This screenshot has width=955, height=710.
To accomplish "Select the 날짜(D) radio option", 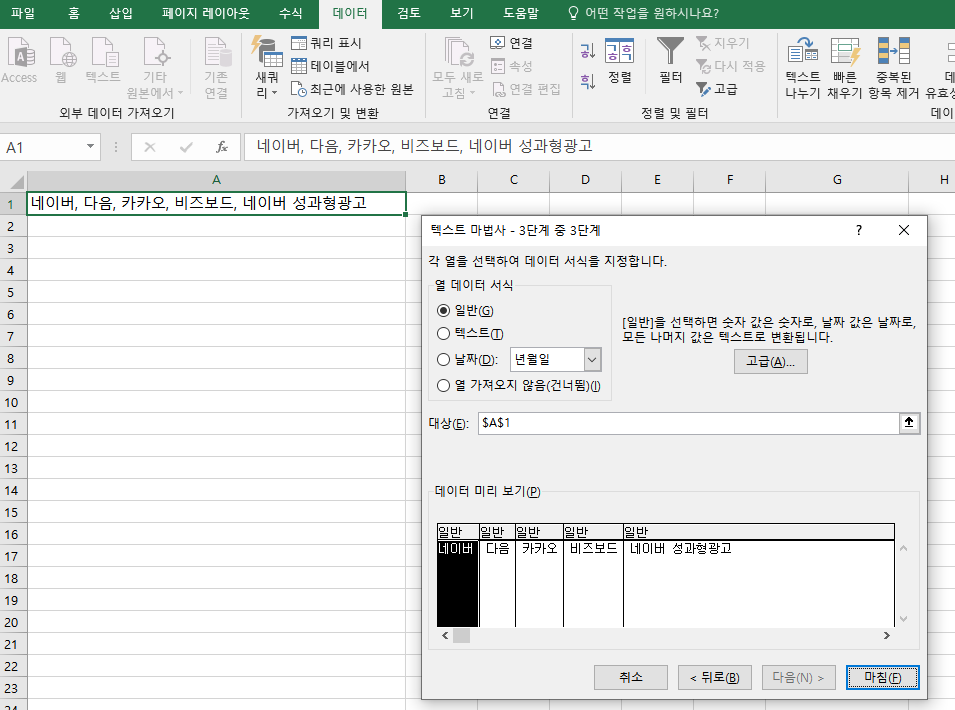I will click(x=443, y=359).
